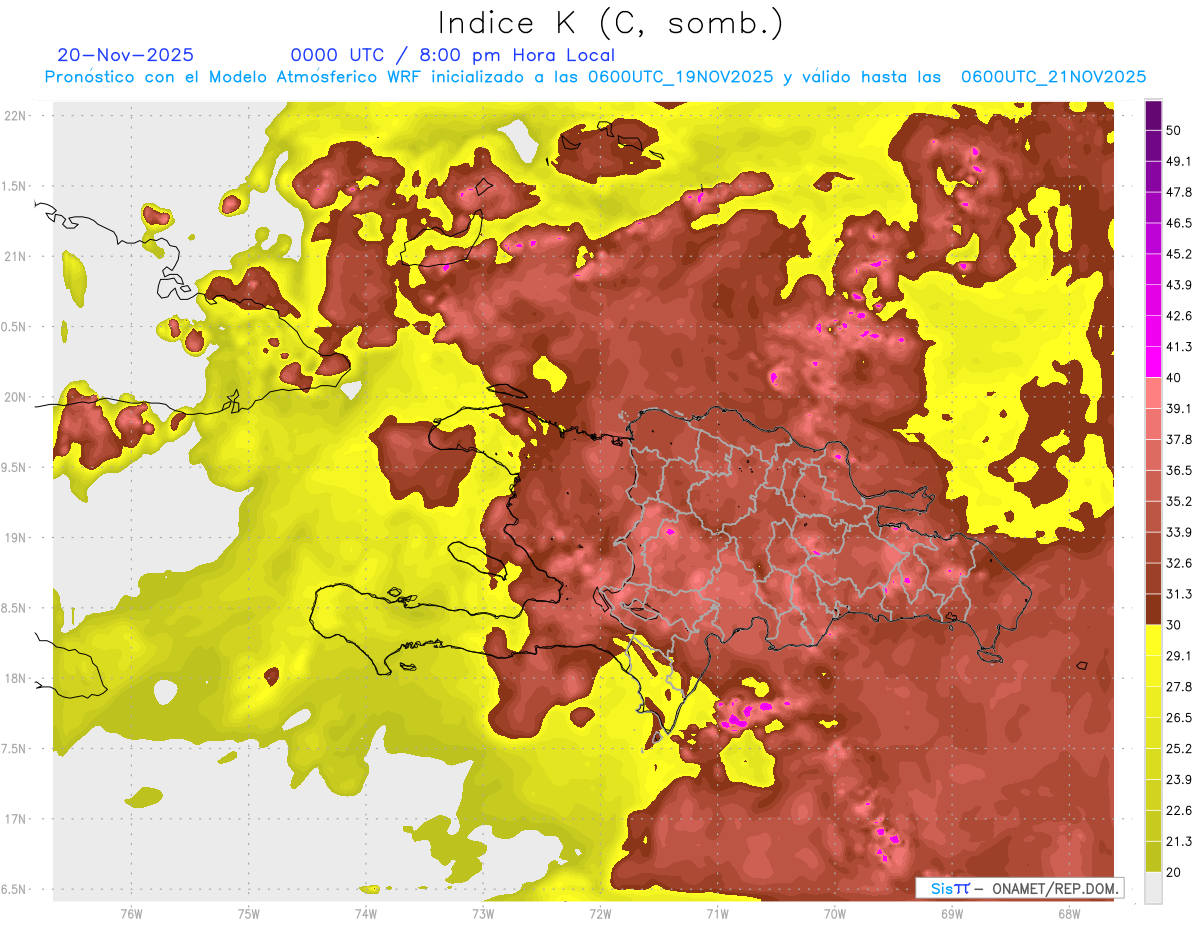Click the colorbar value '41.3'
This screenshot has width=1200, height=927.
tap(1178, 347)
